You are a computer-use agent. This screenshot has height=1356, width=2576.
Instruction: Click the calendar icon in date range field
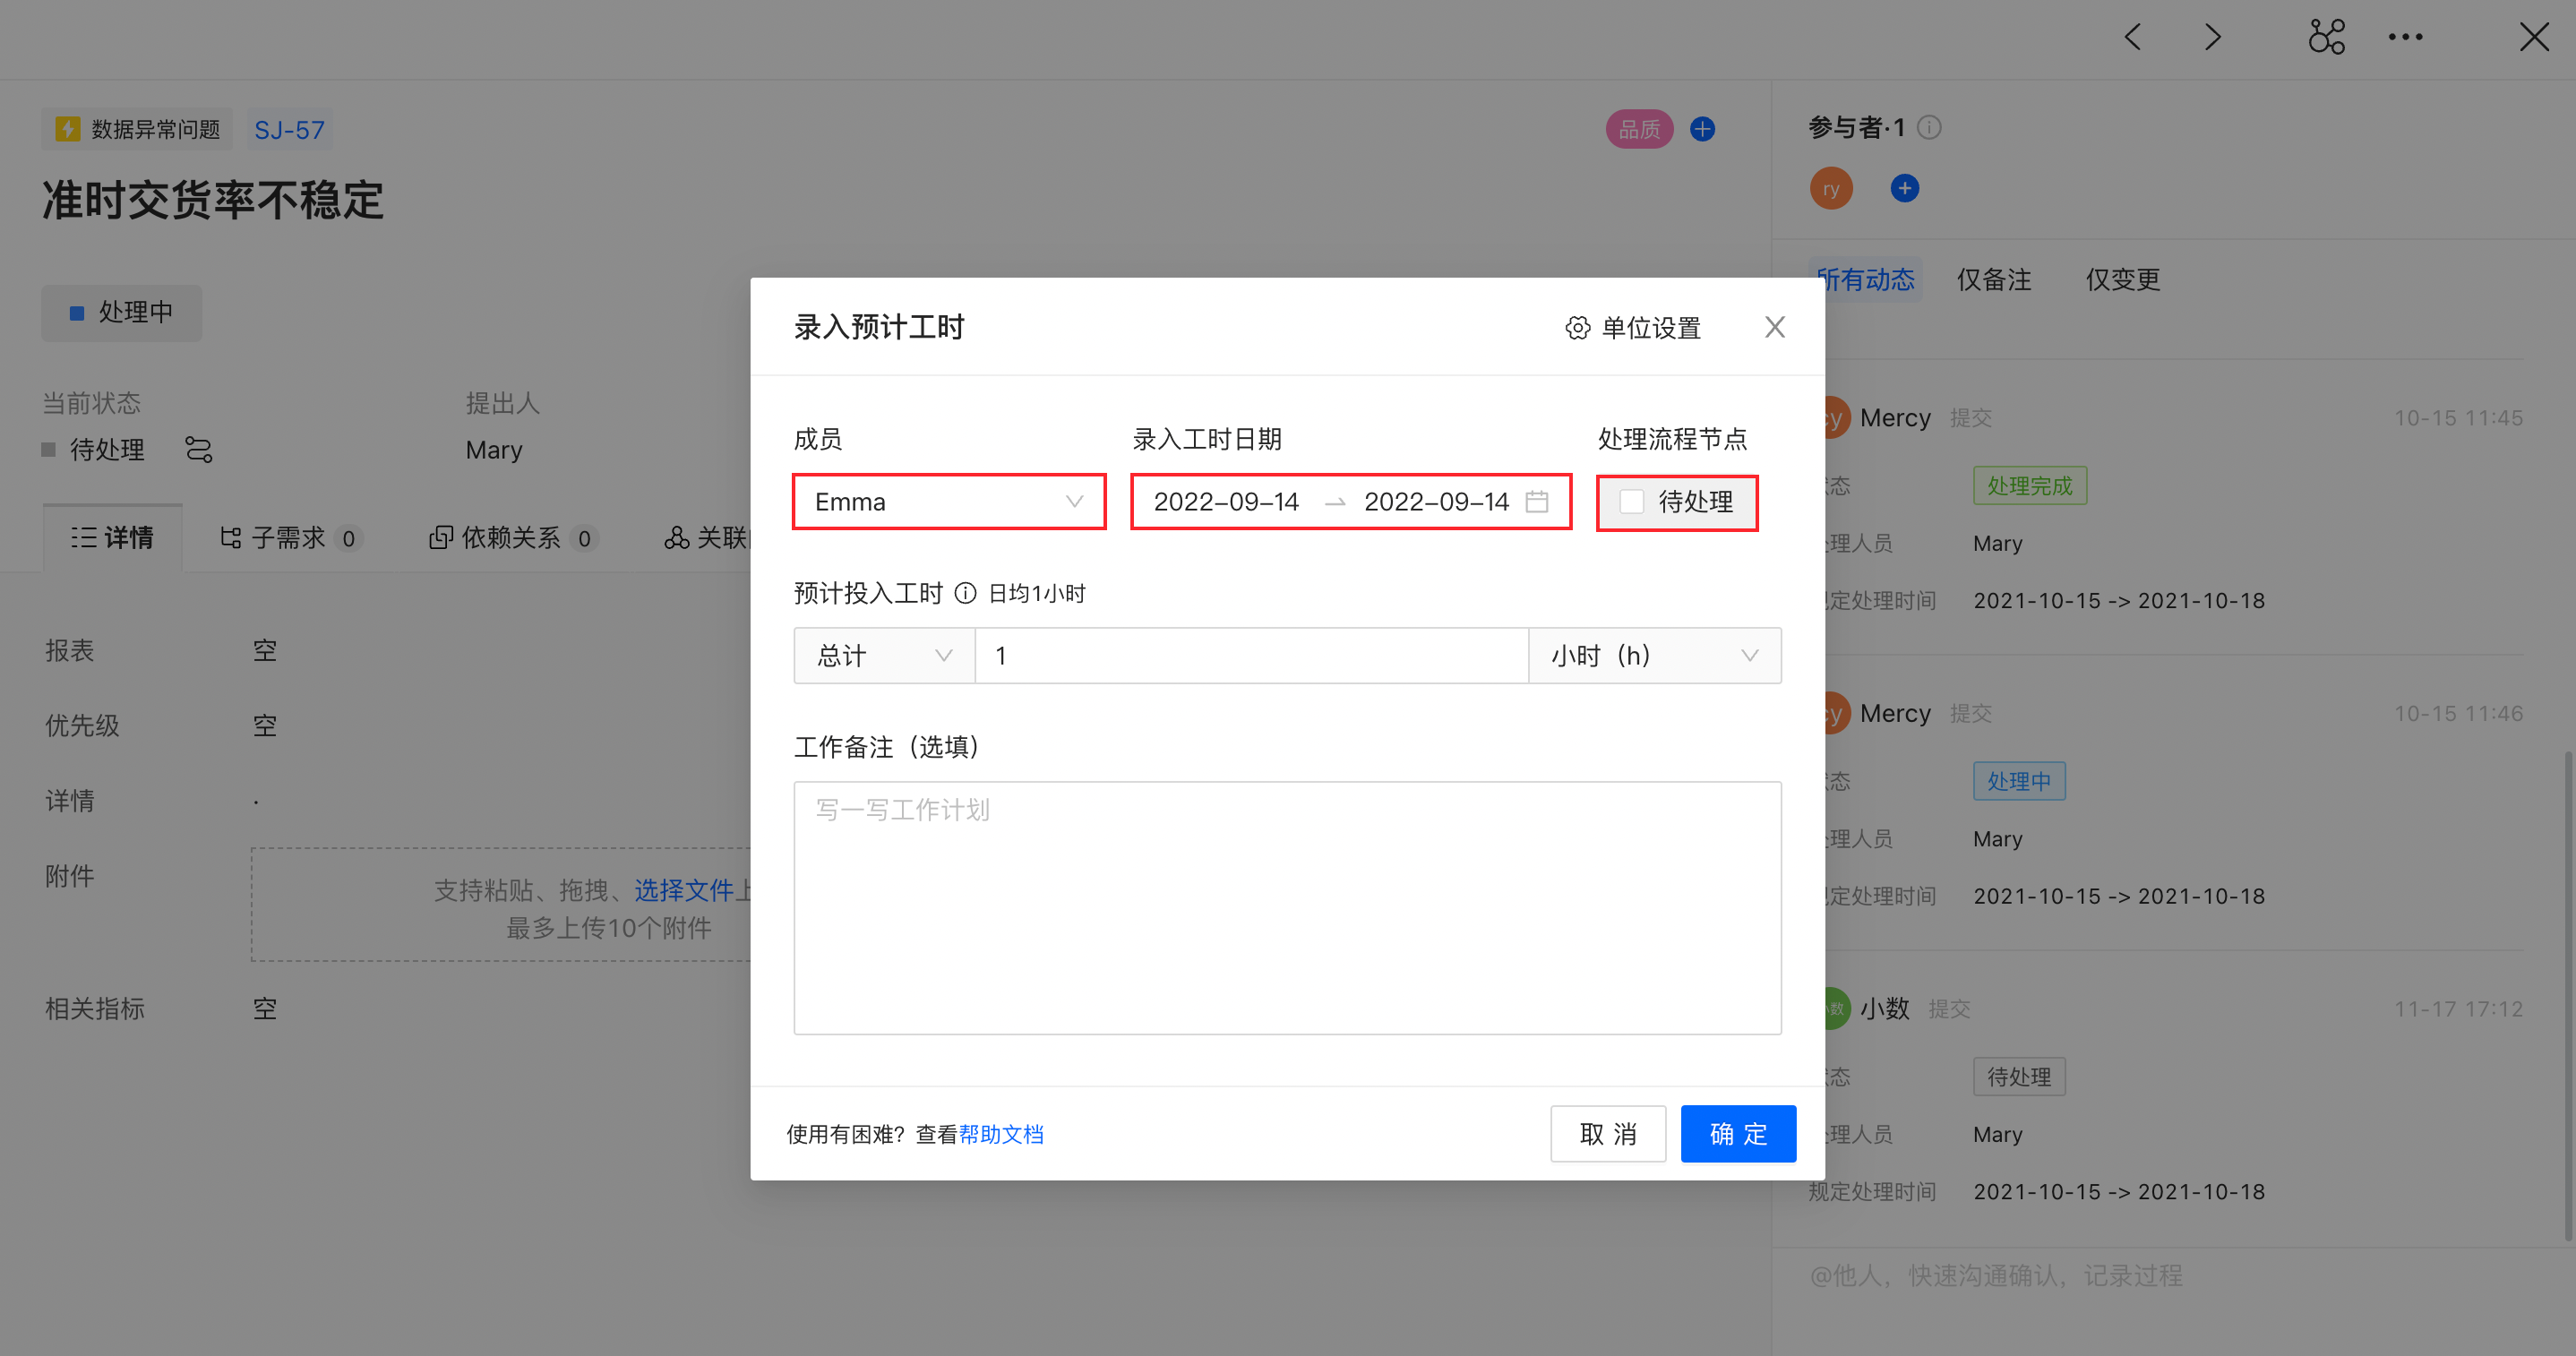coord(1536,501)
